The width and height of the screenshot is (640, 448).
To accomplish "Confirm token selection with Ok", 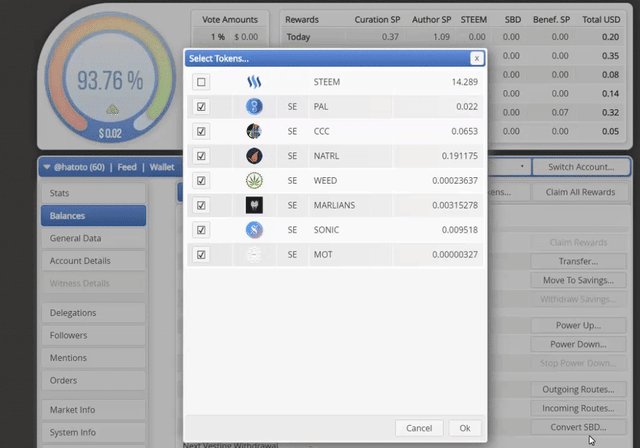I will [x=464, y=428].
